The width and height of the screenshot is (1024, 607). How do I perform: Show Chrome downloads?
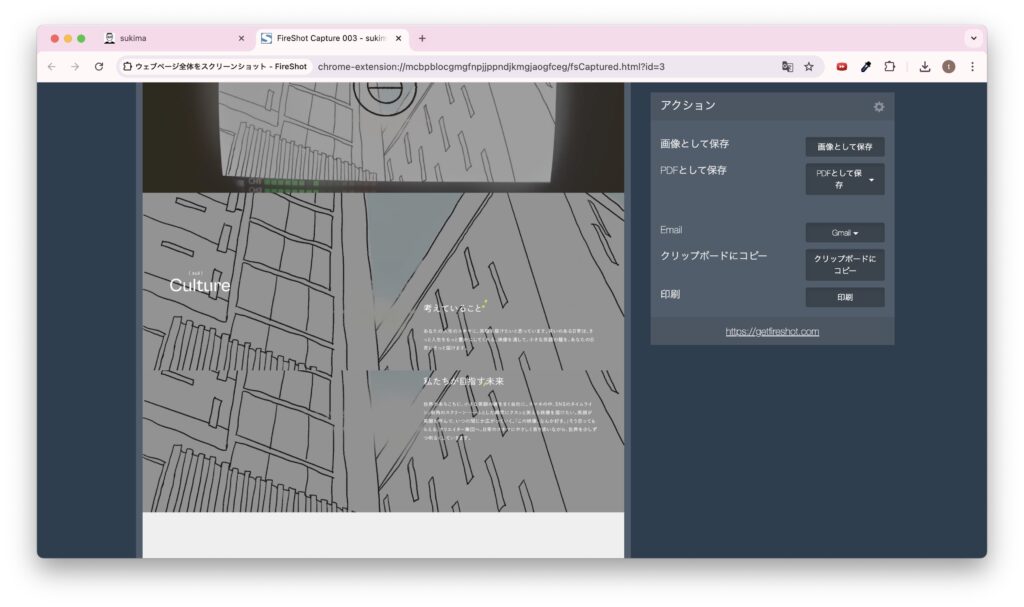pos(925,66)
